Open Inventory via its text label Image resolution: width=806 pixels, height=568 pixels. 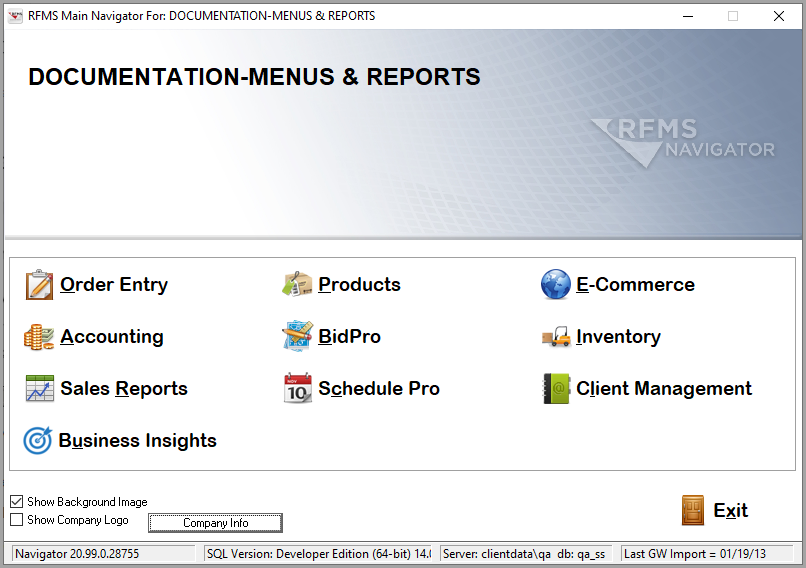click(x=618, y=337)
